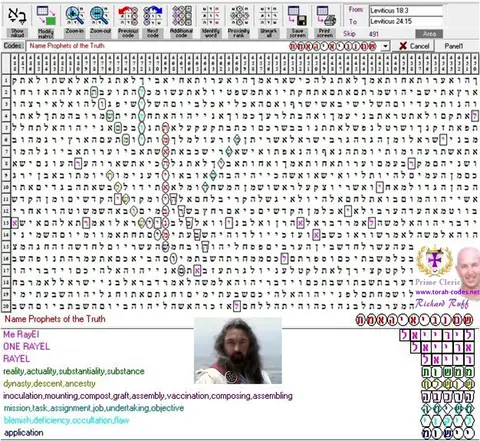480x441 pixels.
Task: Click the To field showing Leviticus 24:15
Action: click(x=406, y=21)
